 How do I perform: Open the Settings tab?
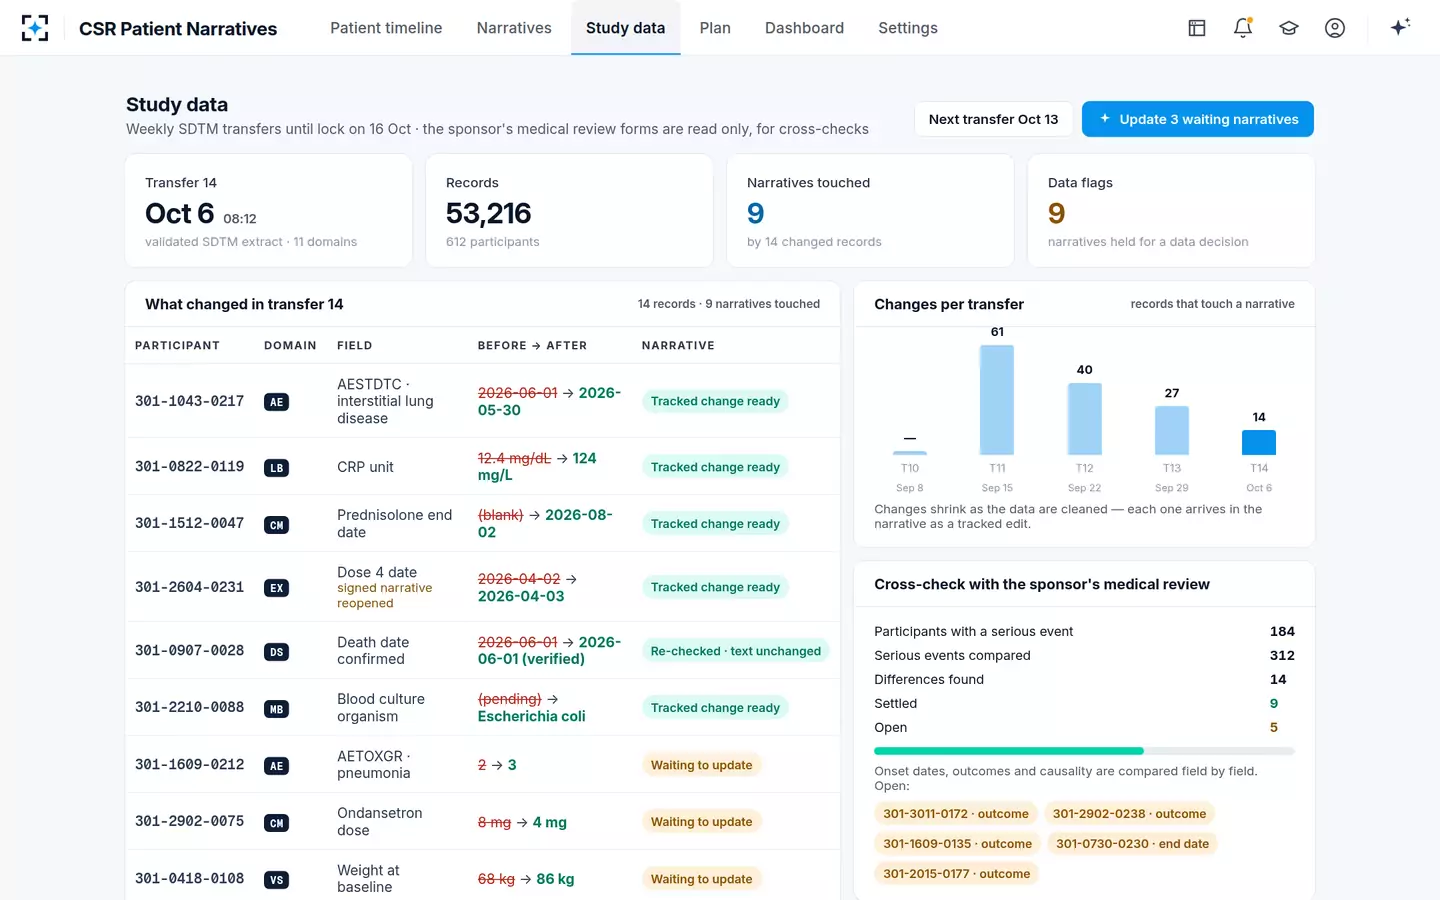tap(908, 28)
